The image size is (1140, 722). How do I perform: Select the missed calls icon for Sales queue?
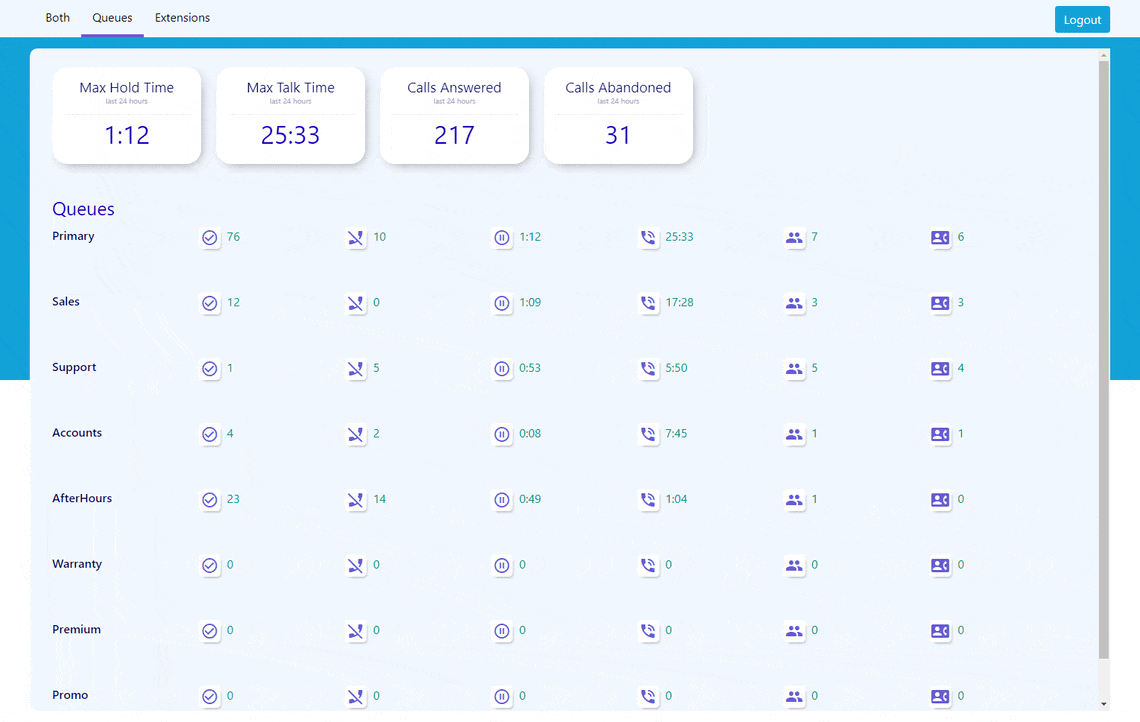click(355, 303)
